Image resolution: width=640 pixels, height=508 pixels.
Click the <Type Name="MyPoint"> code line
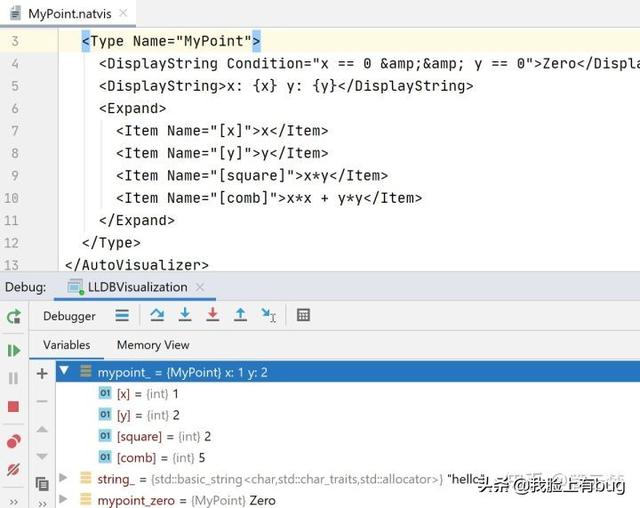point(171,41)
